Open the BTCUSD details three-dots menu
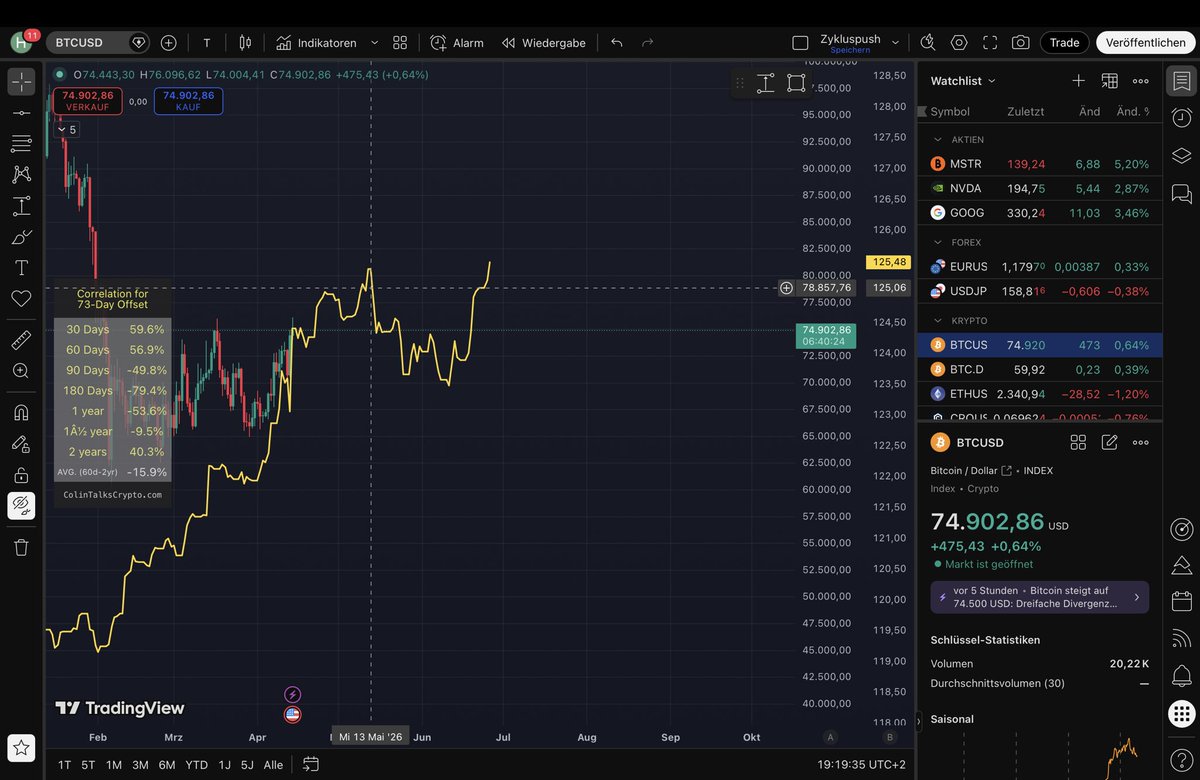 pos(1141,442)
